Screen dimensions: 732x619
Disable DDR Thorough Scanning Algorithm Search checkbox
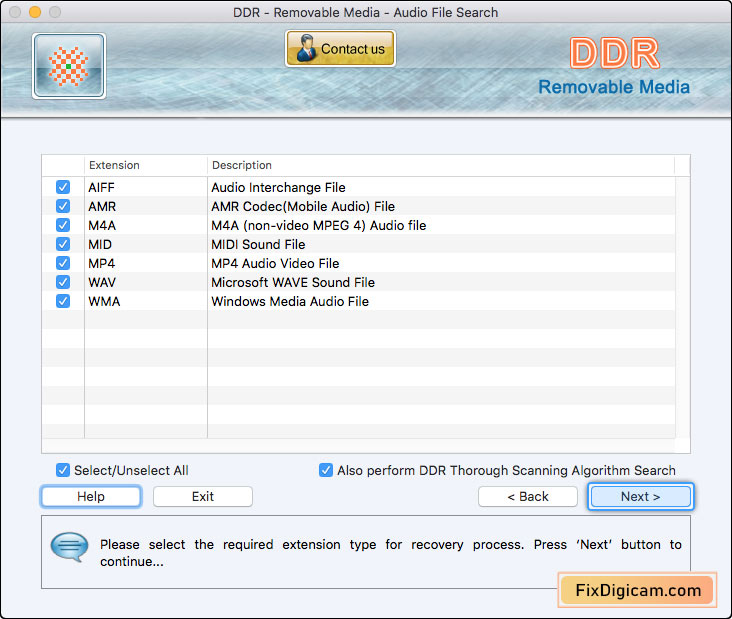coord(326,470)
